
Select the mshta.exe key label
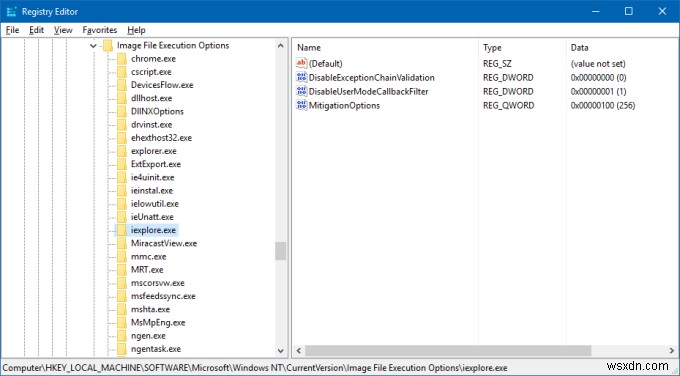tap(150, 309)
